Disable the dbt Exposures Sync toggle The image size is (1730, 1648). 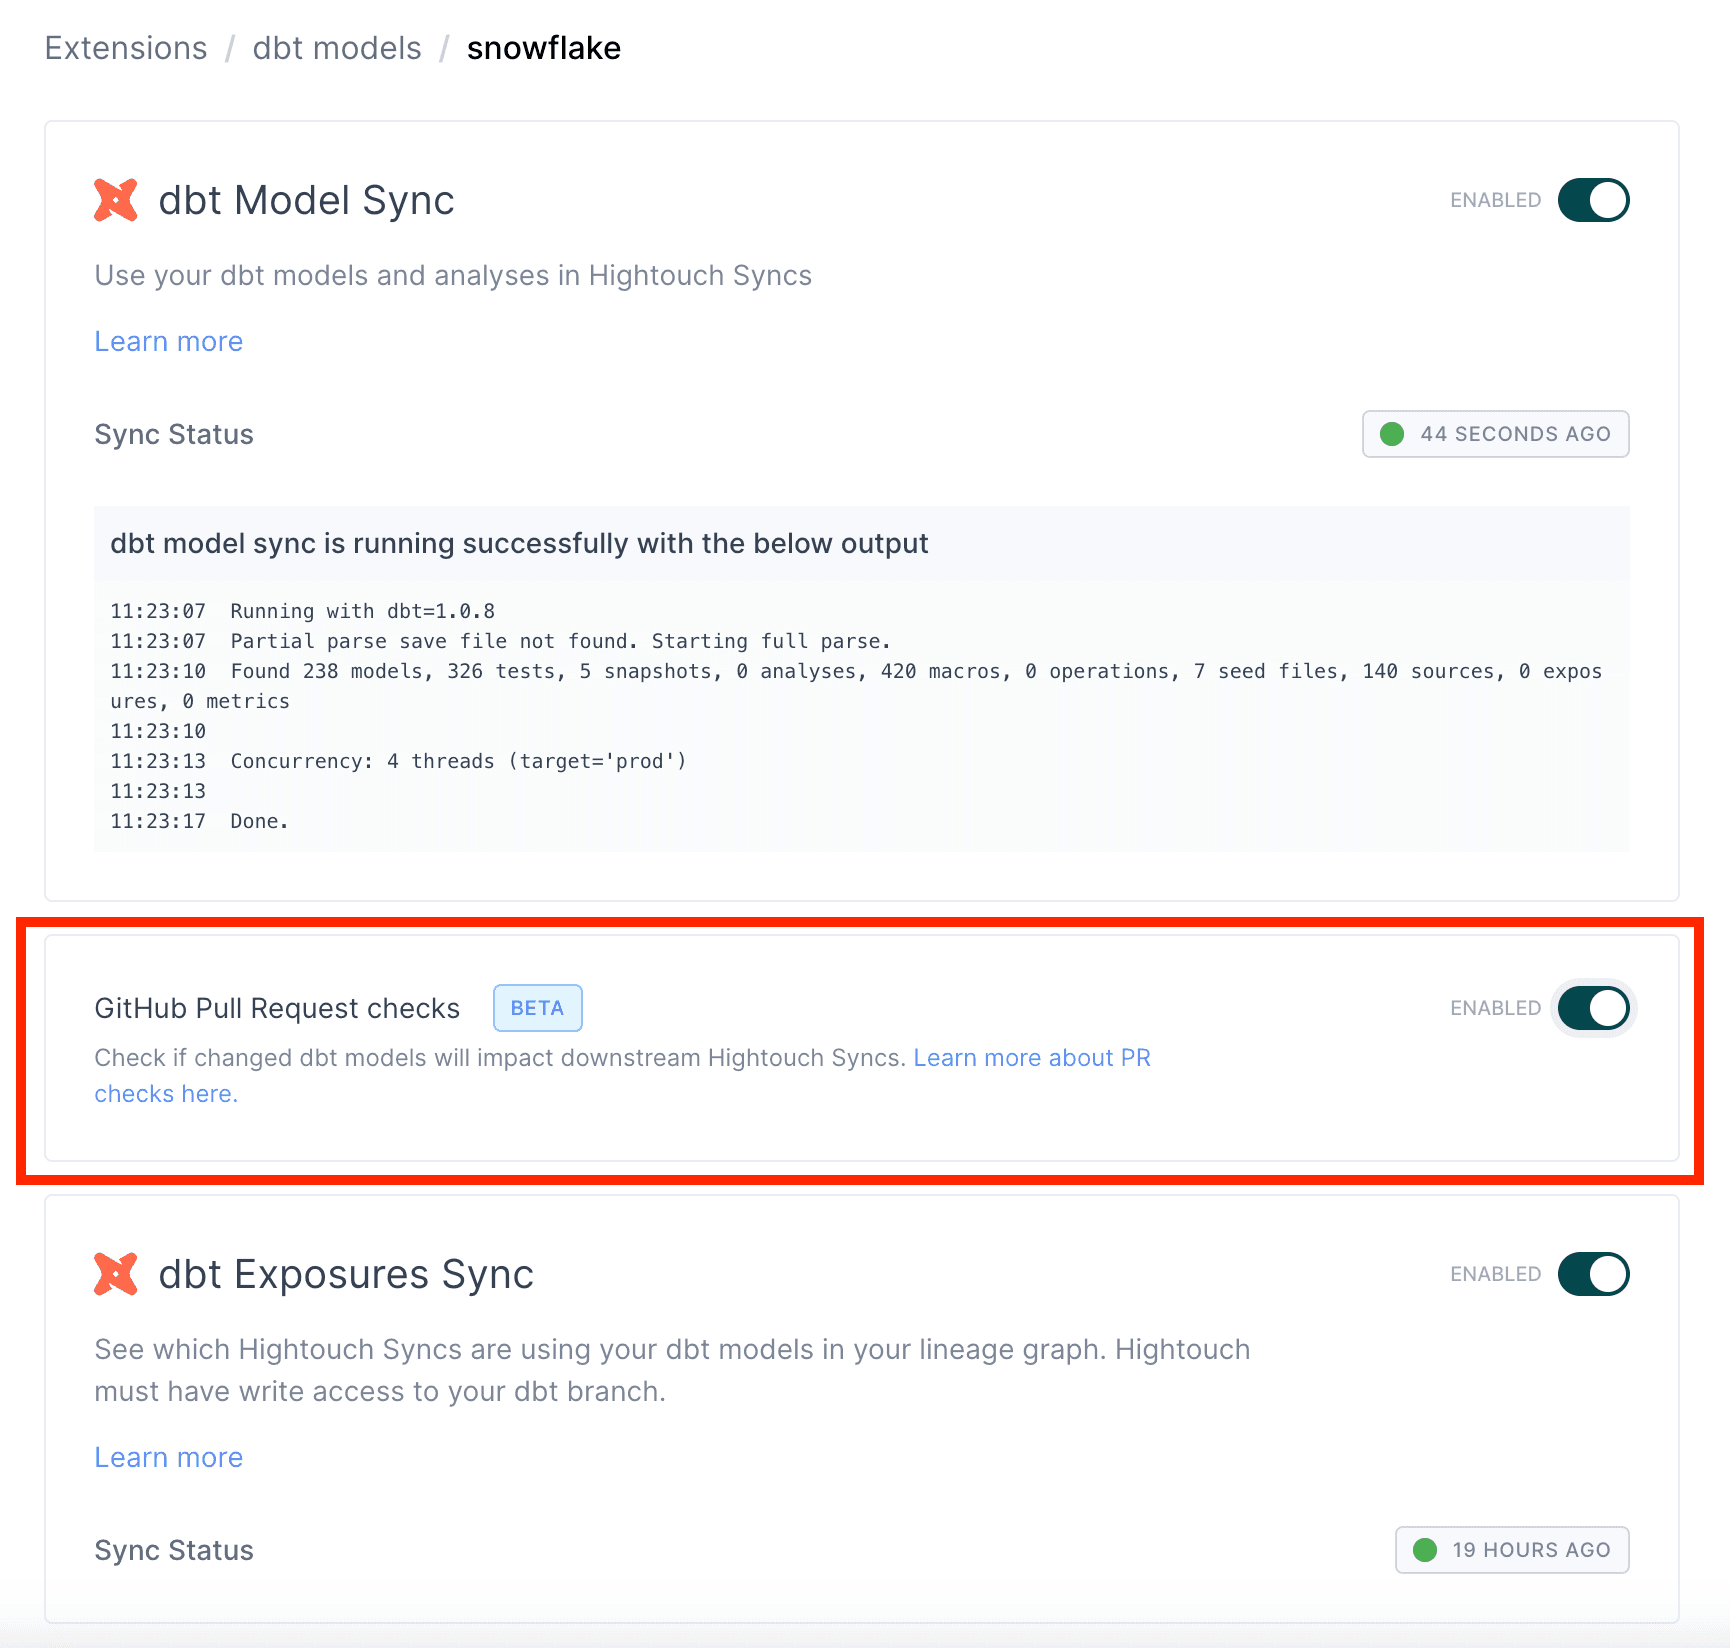1593,1273
